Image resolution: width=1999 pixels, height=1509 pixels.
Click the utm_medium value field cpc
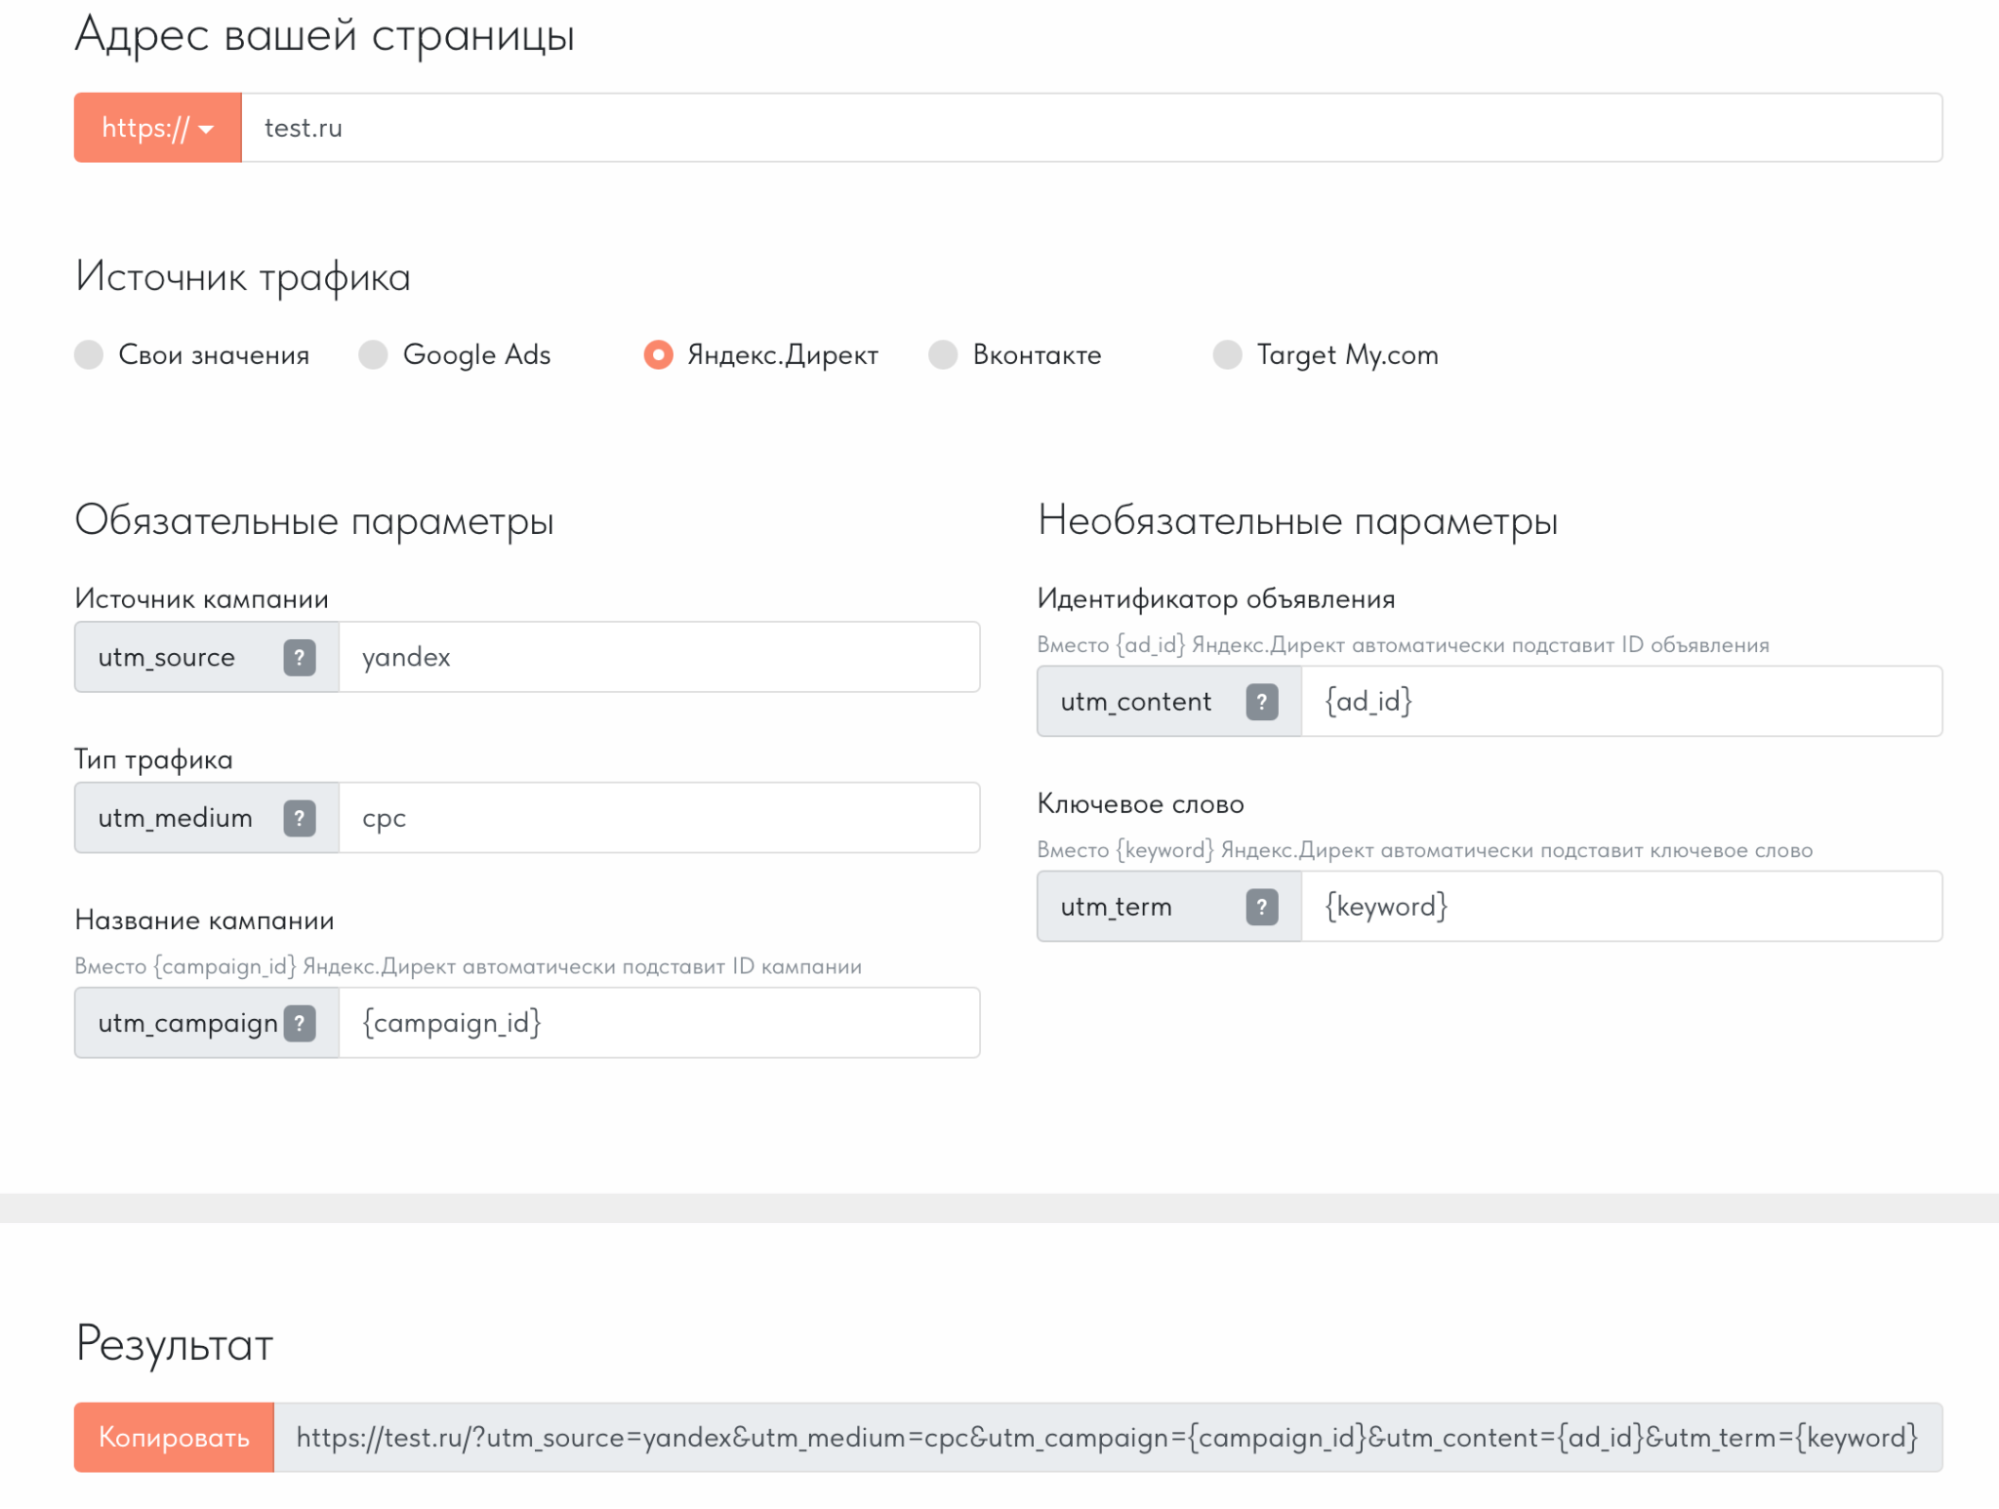(x=658, y=818)
